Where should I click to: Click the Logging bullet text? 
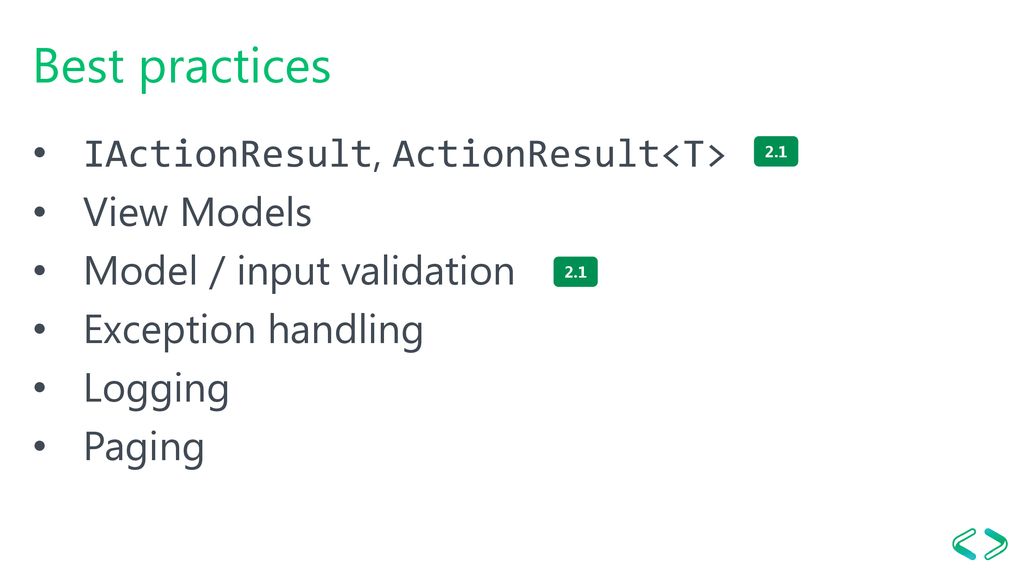pyautogui.click(x=157, y=390)
